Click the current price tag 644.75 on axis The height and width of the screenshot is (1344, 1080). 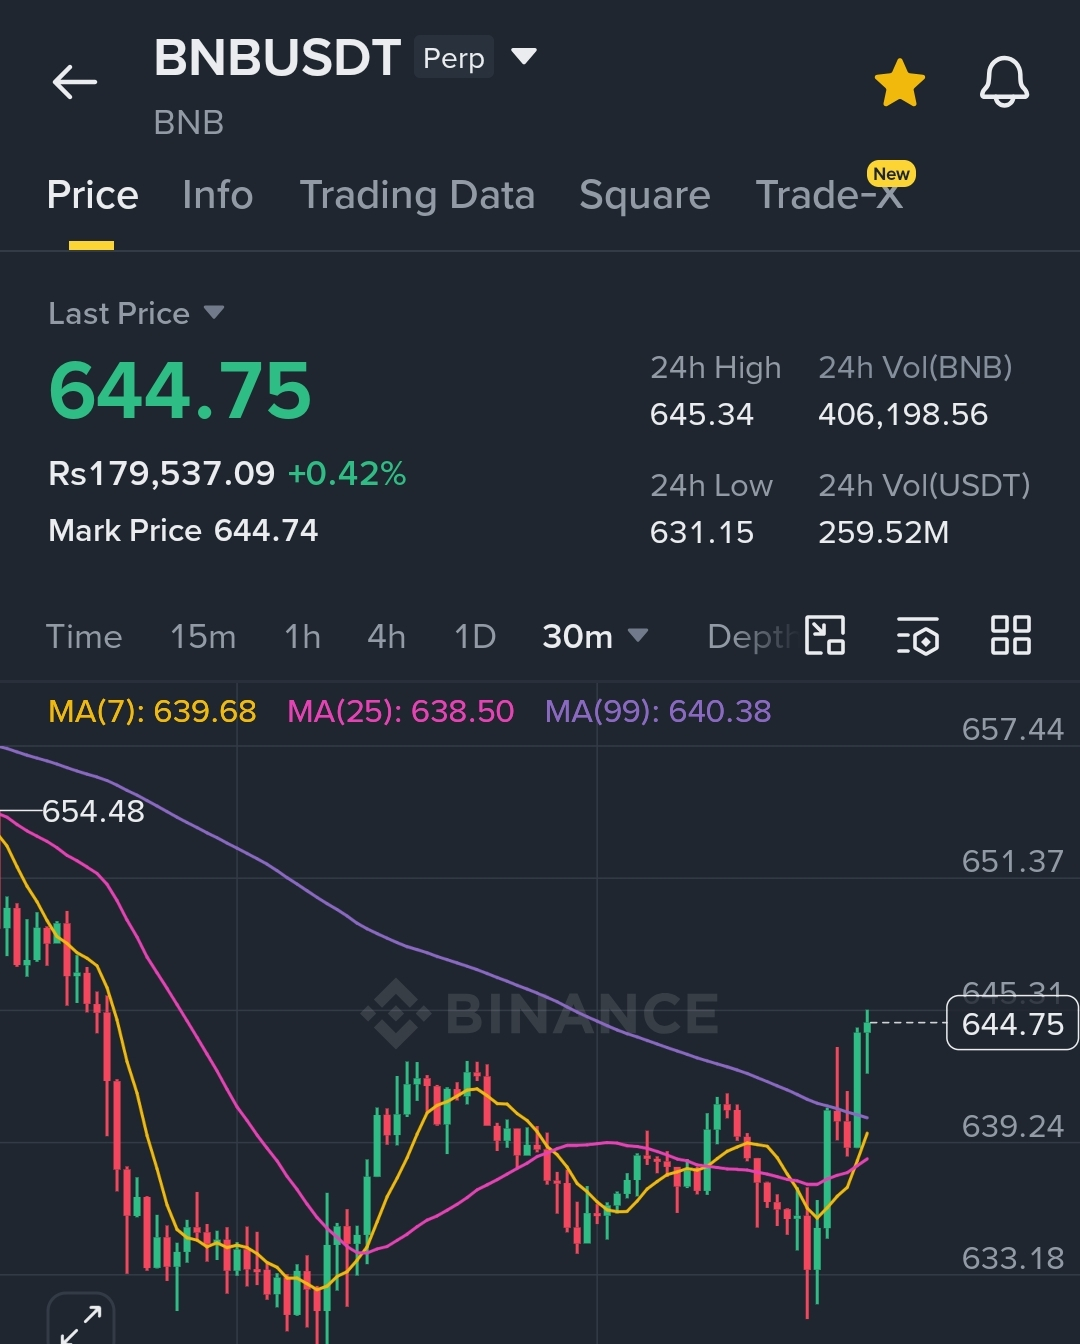(x=1012, y=1023)
